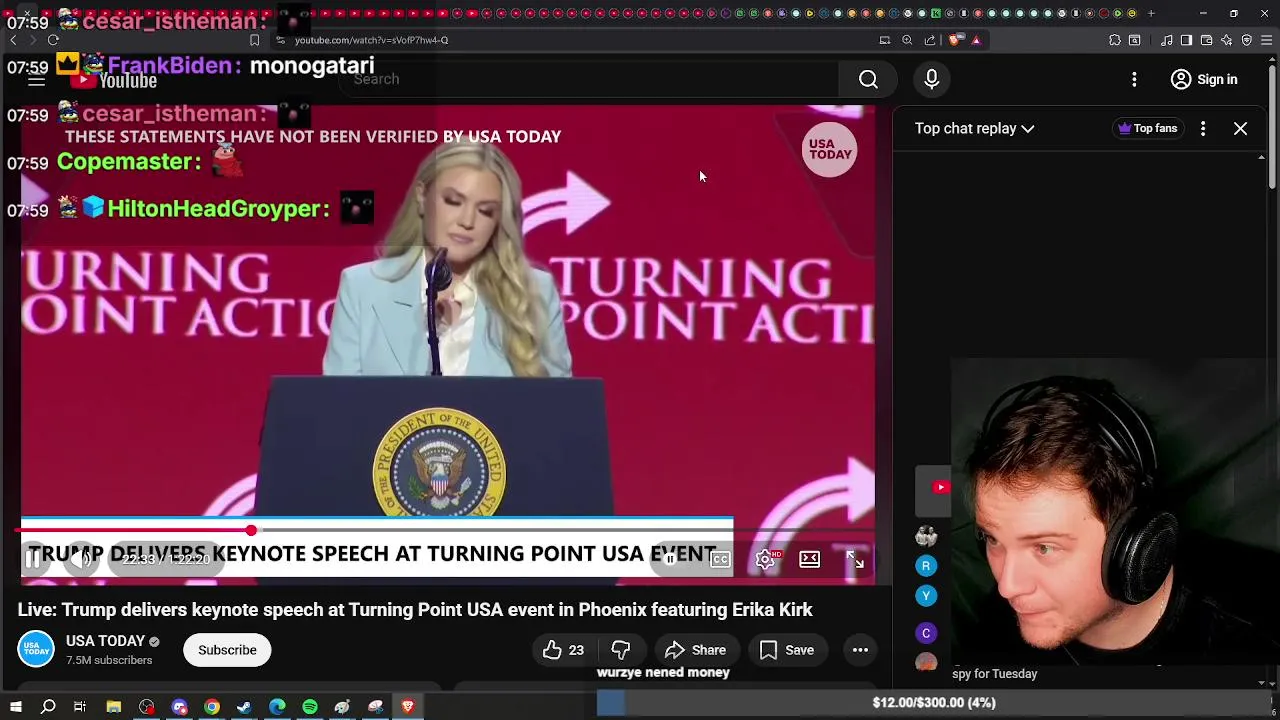Viewport: 1280px width, 720px height.
Task: Open the Brave VPN shield icon in the toolbar
Action: click(1247, 40)
